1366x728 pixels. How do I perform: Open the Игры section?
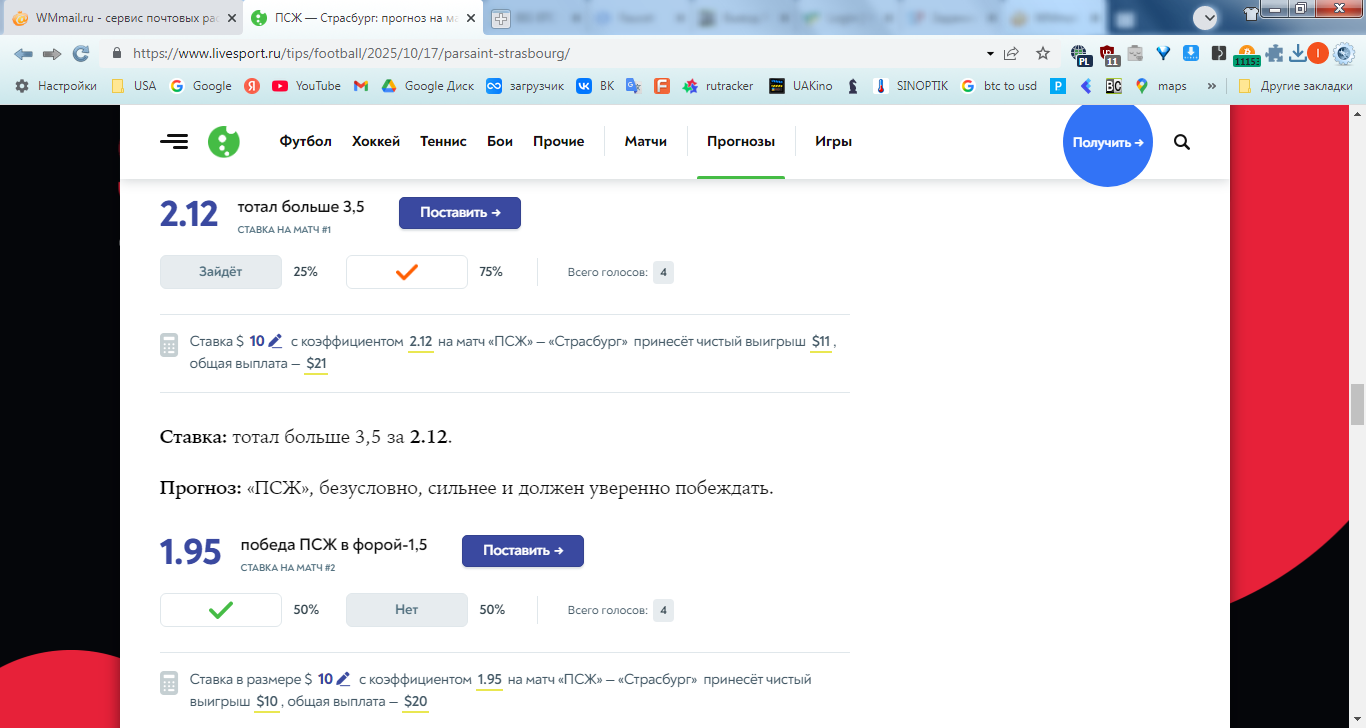pos(833,142)
